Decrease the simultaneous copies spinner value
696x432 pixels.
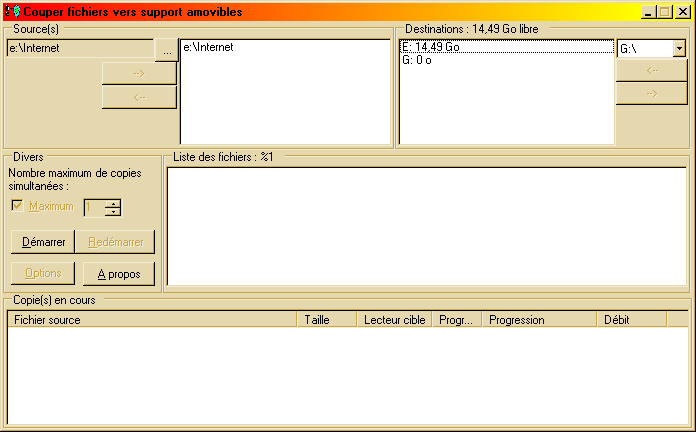pyautogui.click(x=113, y=212)
